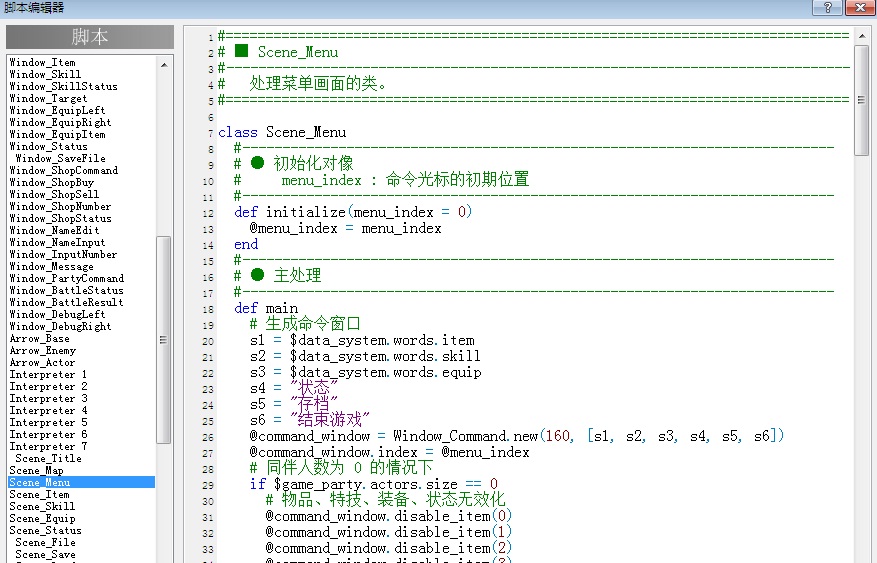Click the 脚本 panel header

[x=89, y=37]
